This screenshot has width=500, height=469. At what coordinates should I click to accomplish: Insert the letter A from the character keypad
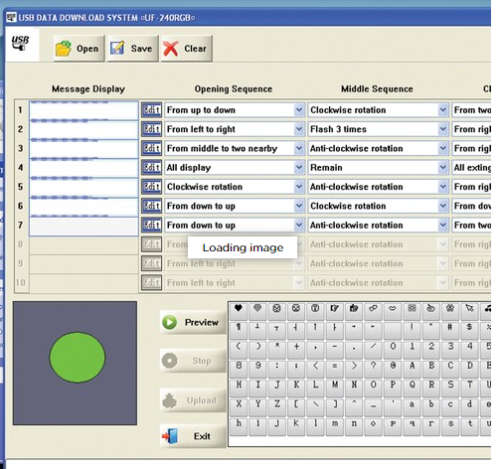coord(412,366)
